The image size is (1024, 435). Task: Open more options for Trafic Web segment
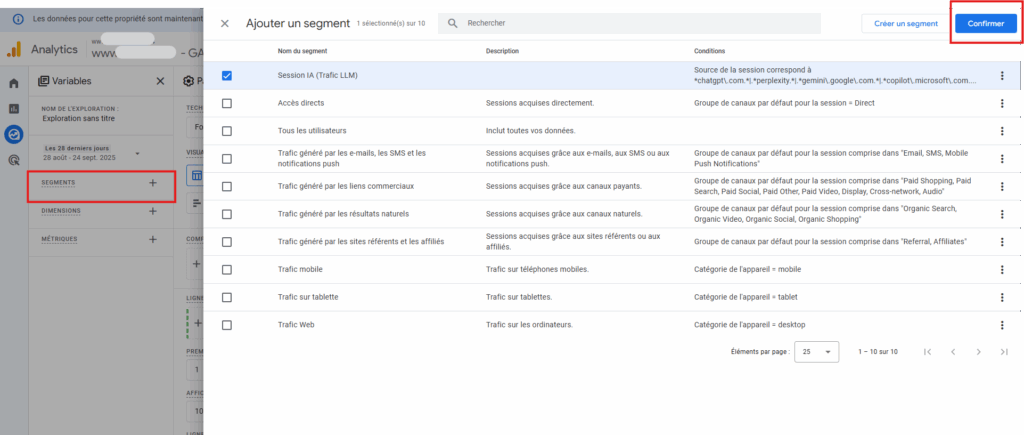click(x=1002, y=325)
